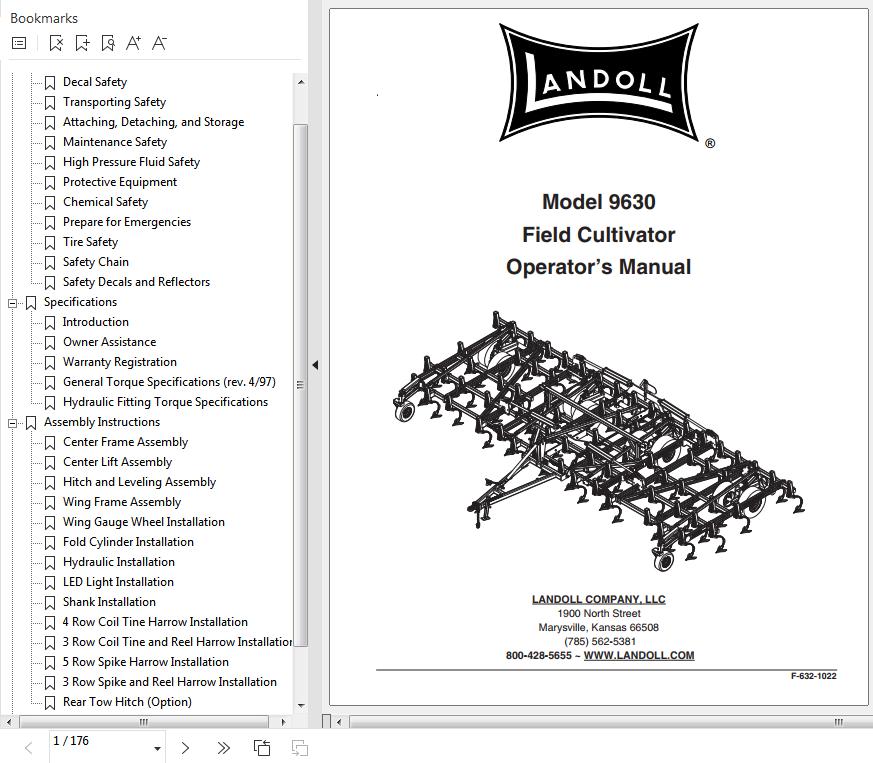The height and width of the screenshot is (763, 873).
Task: Click the document horizontal scrollbar thumb
Action: [x=610, y=722]
